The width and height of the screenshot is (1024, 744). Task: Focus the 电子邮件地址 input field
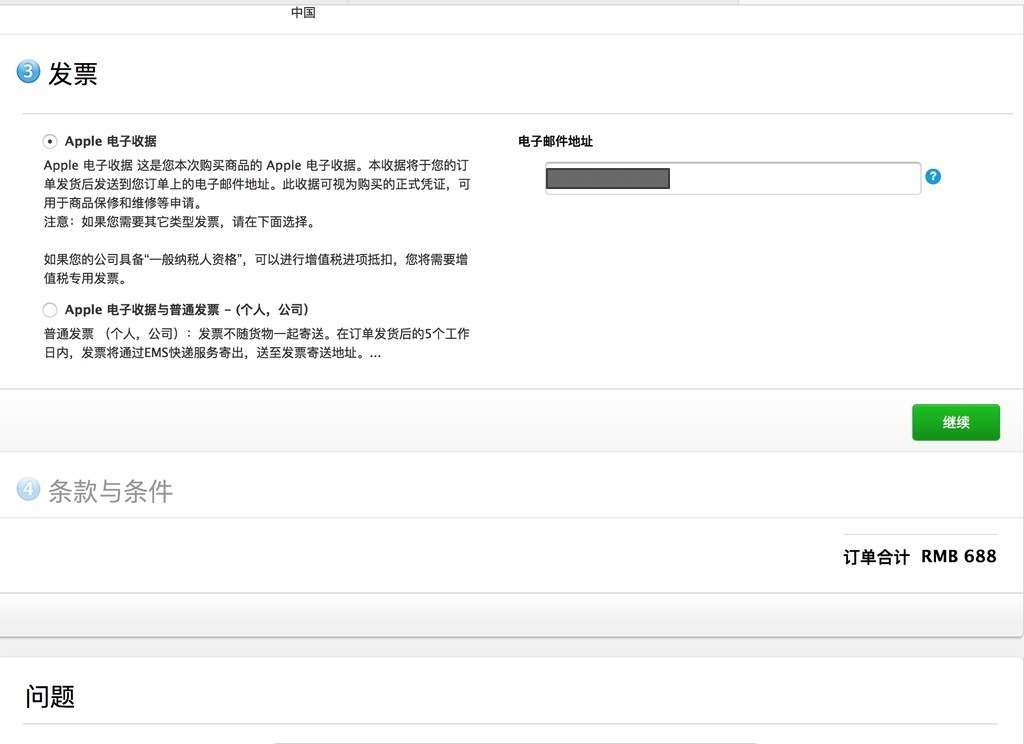pyautogui.click(x=733, y=178)
